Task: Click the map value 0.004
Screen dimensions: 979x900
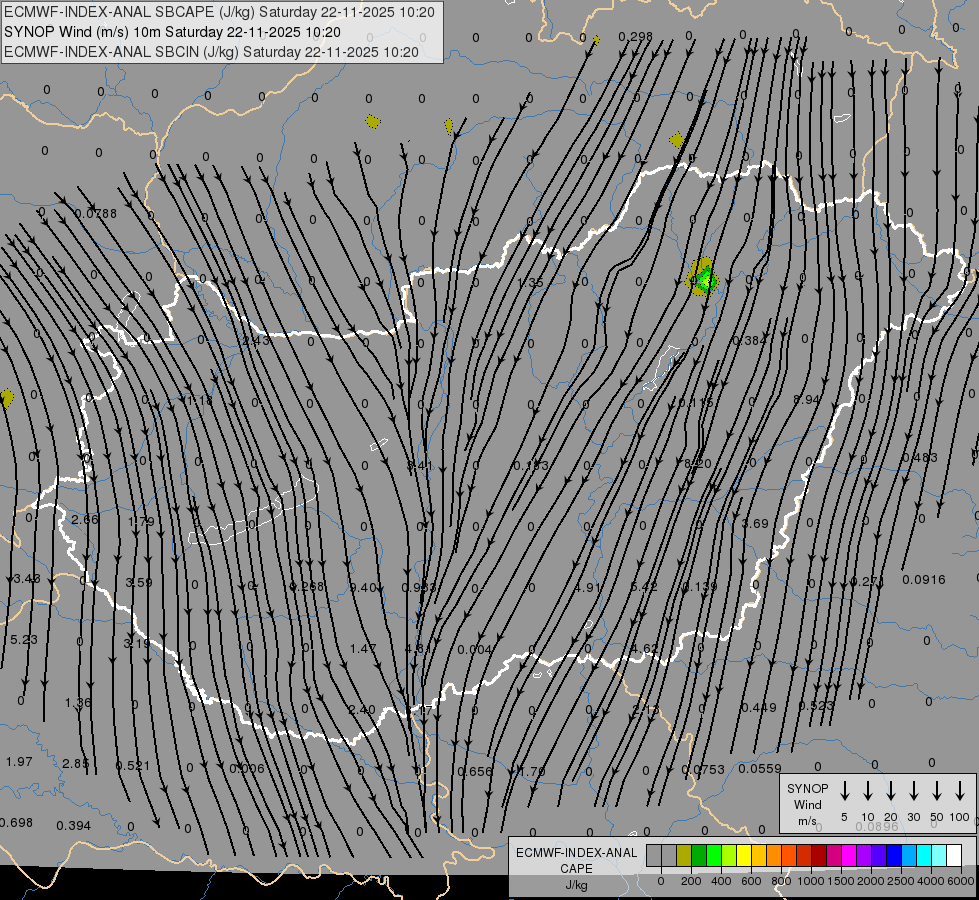Action: tap(475, 650)
